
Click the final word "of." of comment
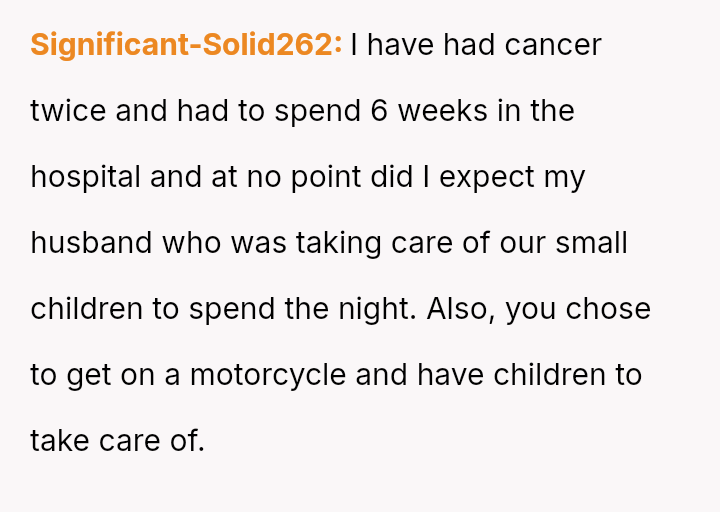pos(187,441)
